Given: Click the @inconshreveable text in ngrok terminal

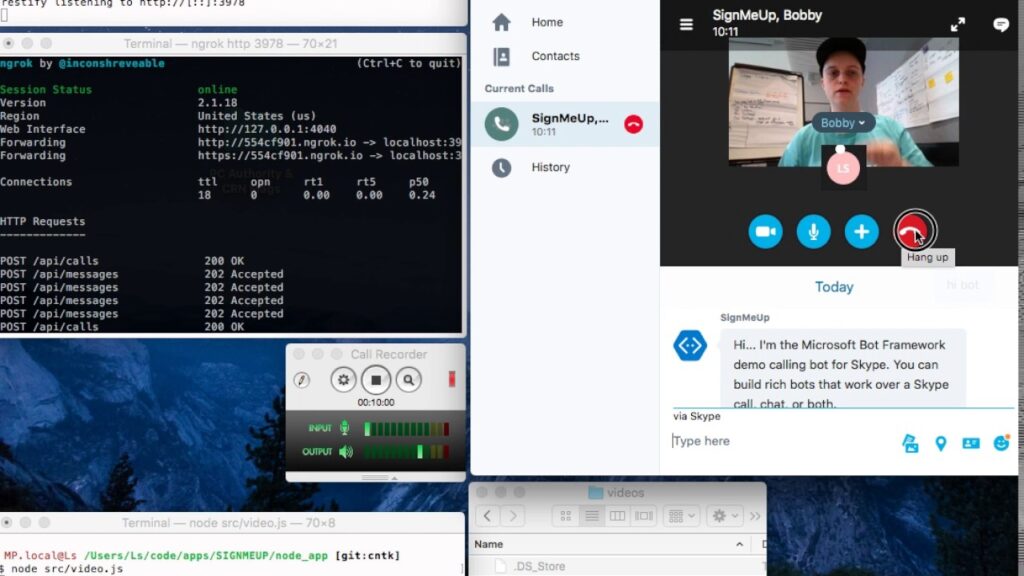Looking at the screenshot, I should tap(112, 63).
